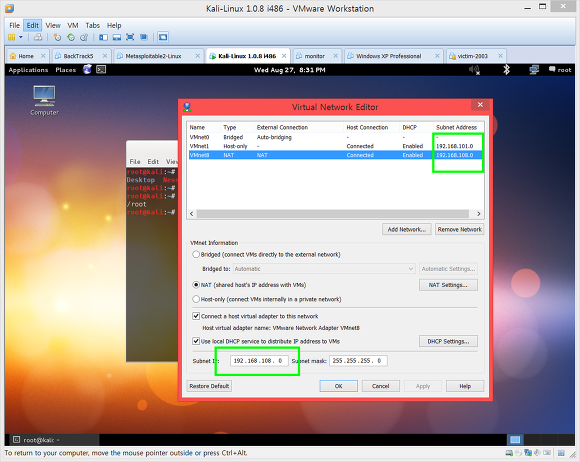Screen dimensions: 580x462
Task: Open the File menu
Action: coord(14,25)
